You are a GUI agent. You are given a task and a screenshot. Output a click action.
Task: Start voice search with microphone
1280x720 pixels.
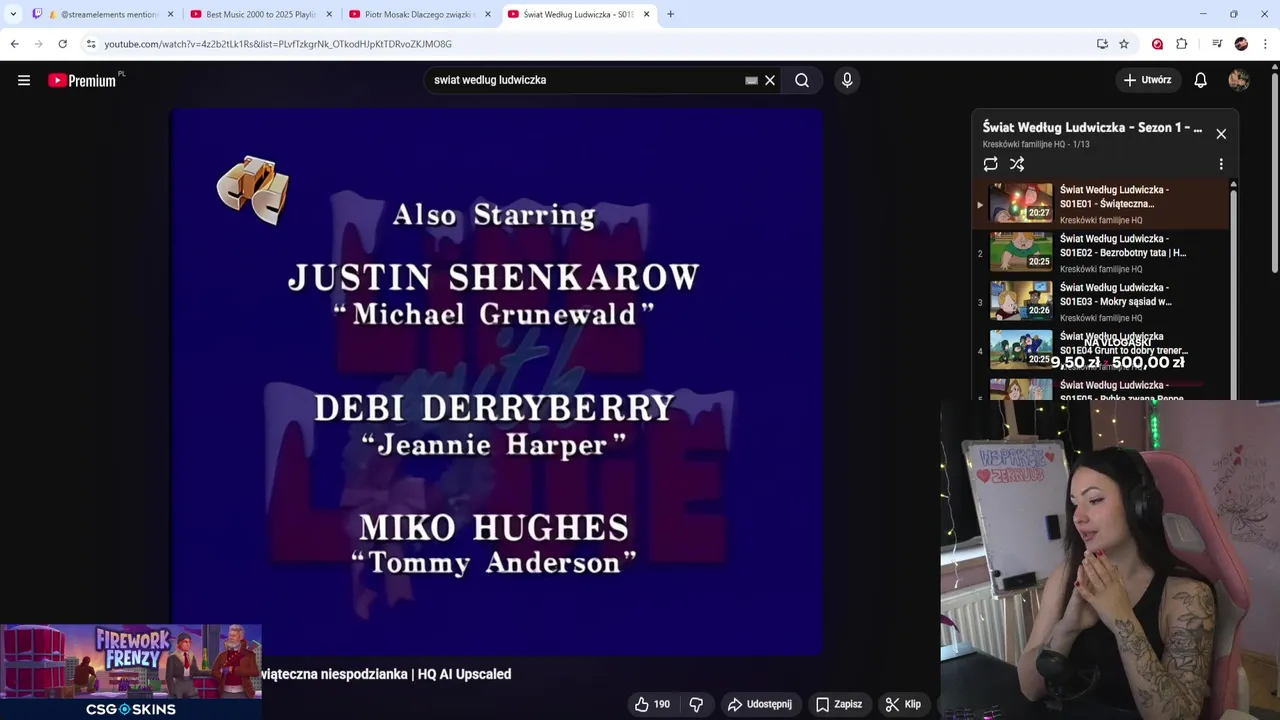pyautogui.click(x=847, y=80)
